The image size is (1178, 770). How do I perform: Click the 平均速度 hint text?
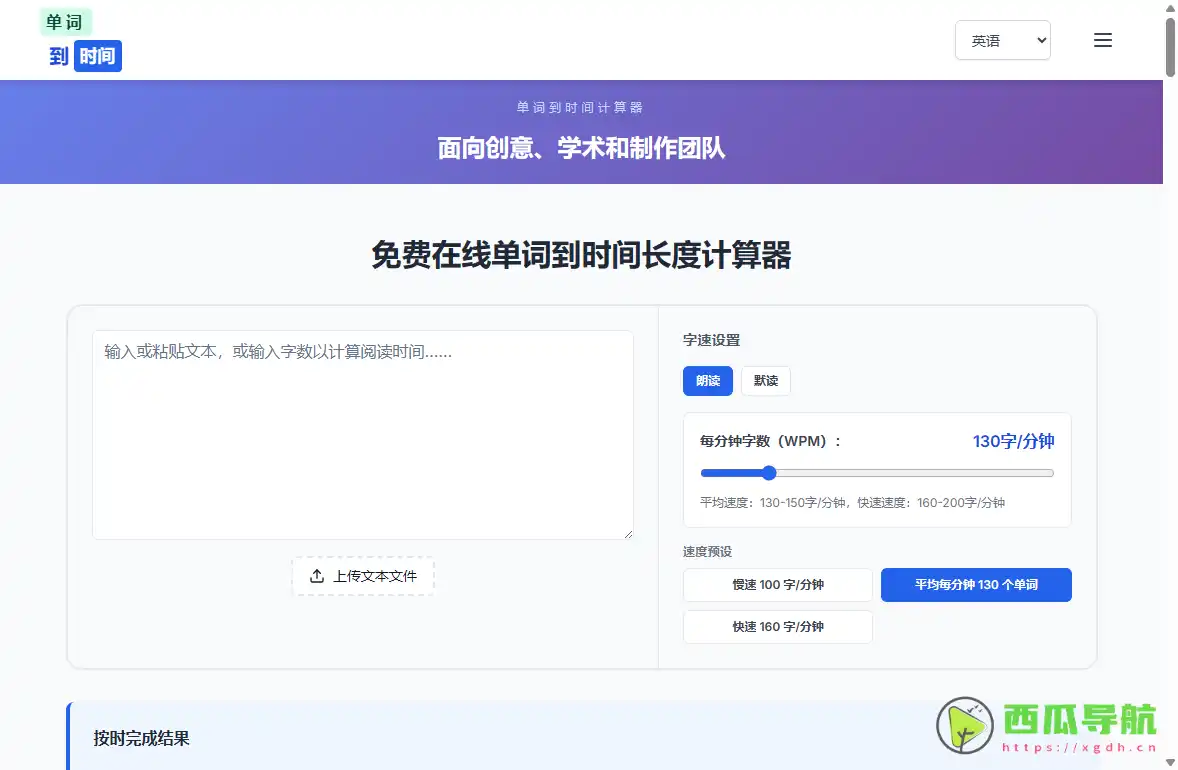(x=852, y=503)
